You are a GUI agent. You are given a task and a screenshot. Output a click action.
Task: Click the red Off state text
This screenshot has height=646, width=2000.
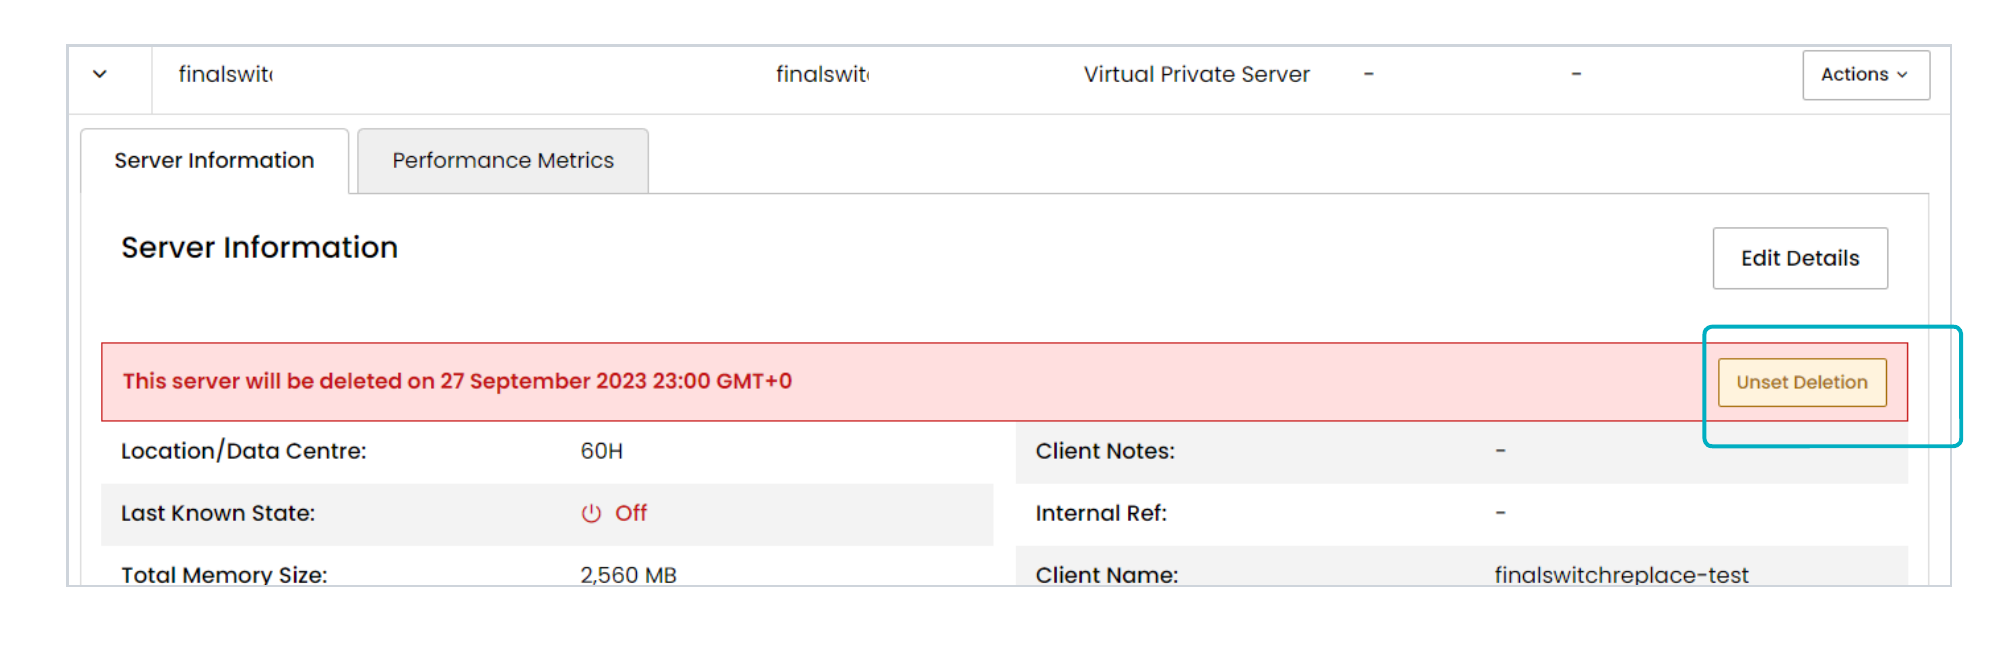631,513
